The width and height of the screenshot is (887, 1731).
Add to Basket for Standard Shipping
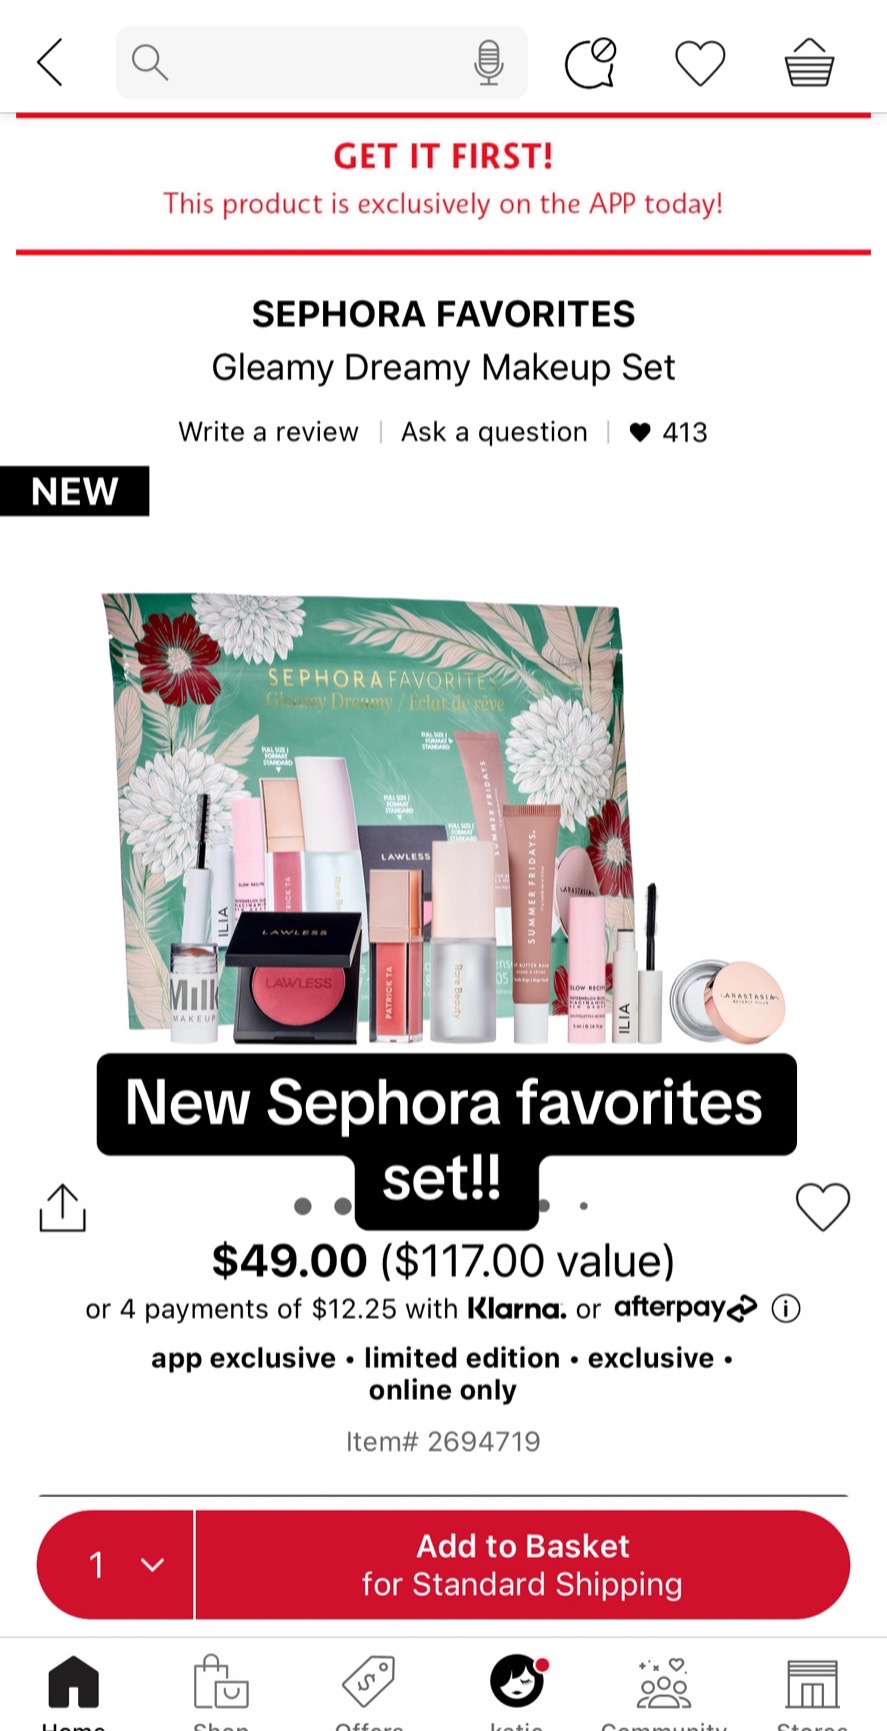pos(522,1564)
